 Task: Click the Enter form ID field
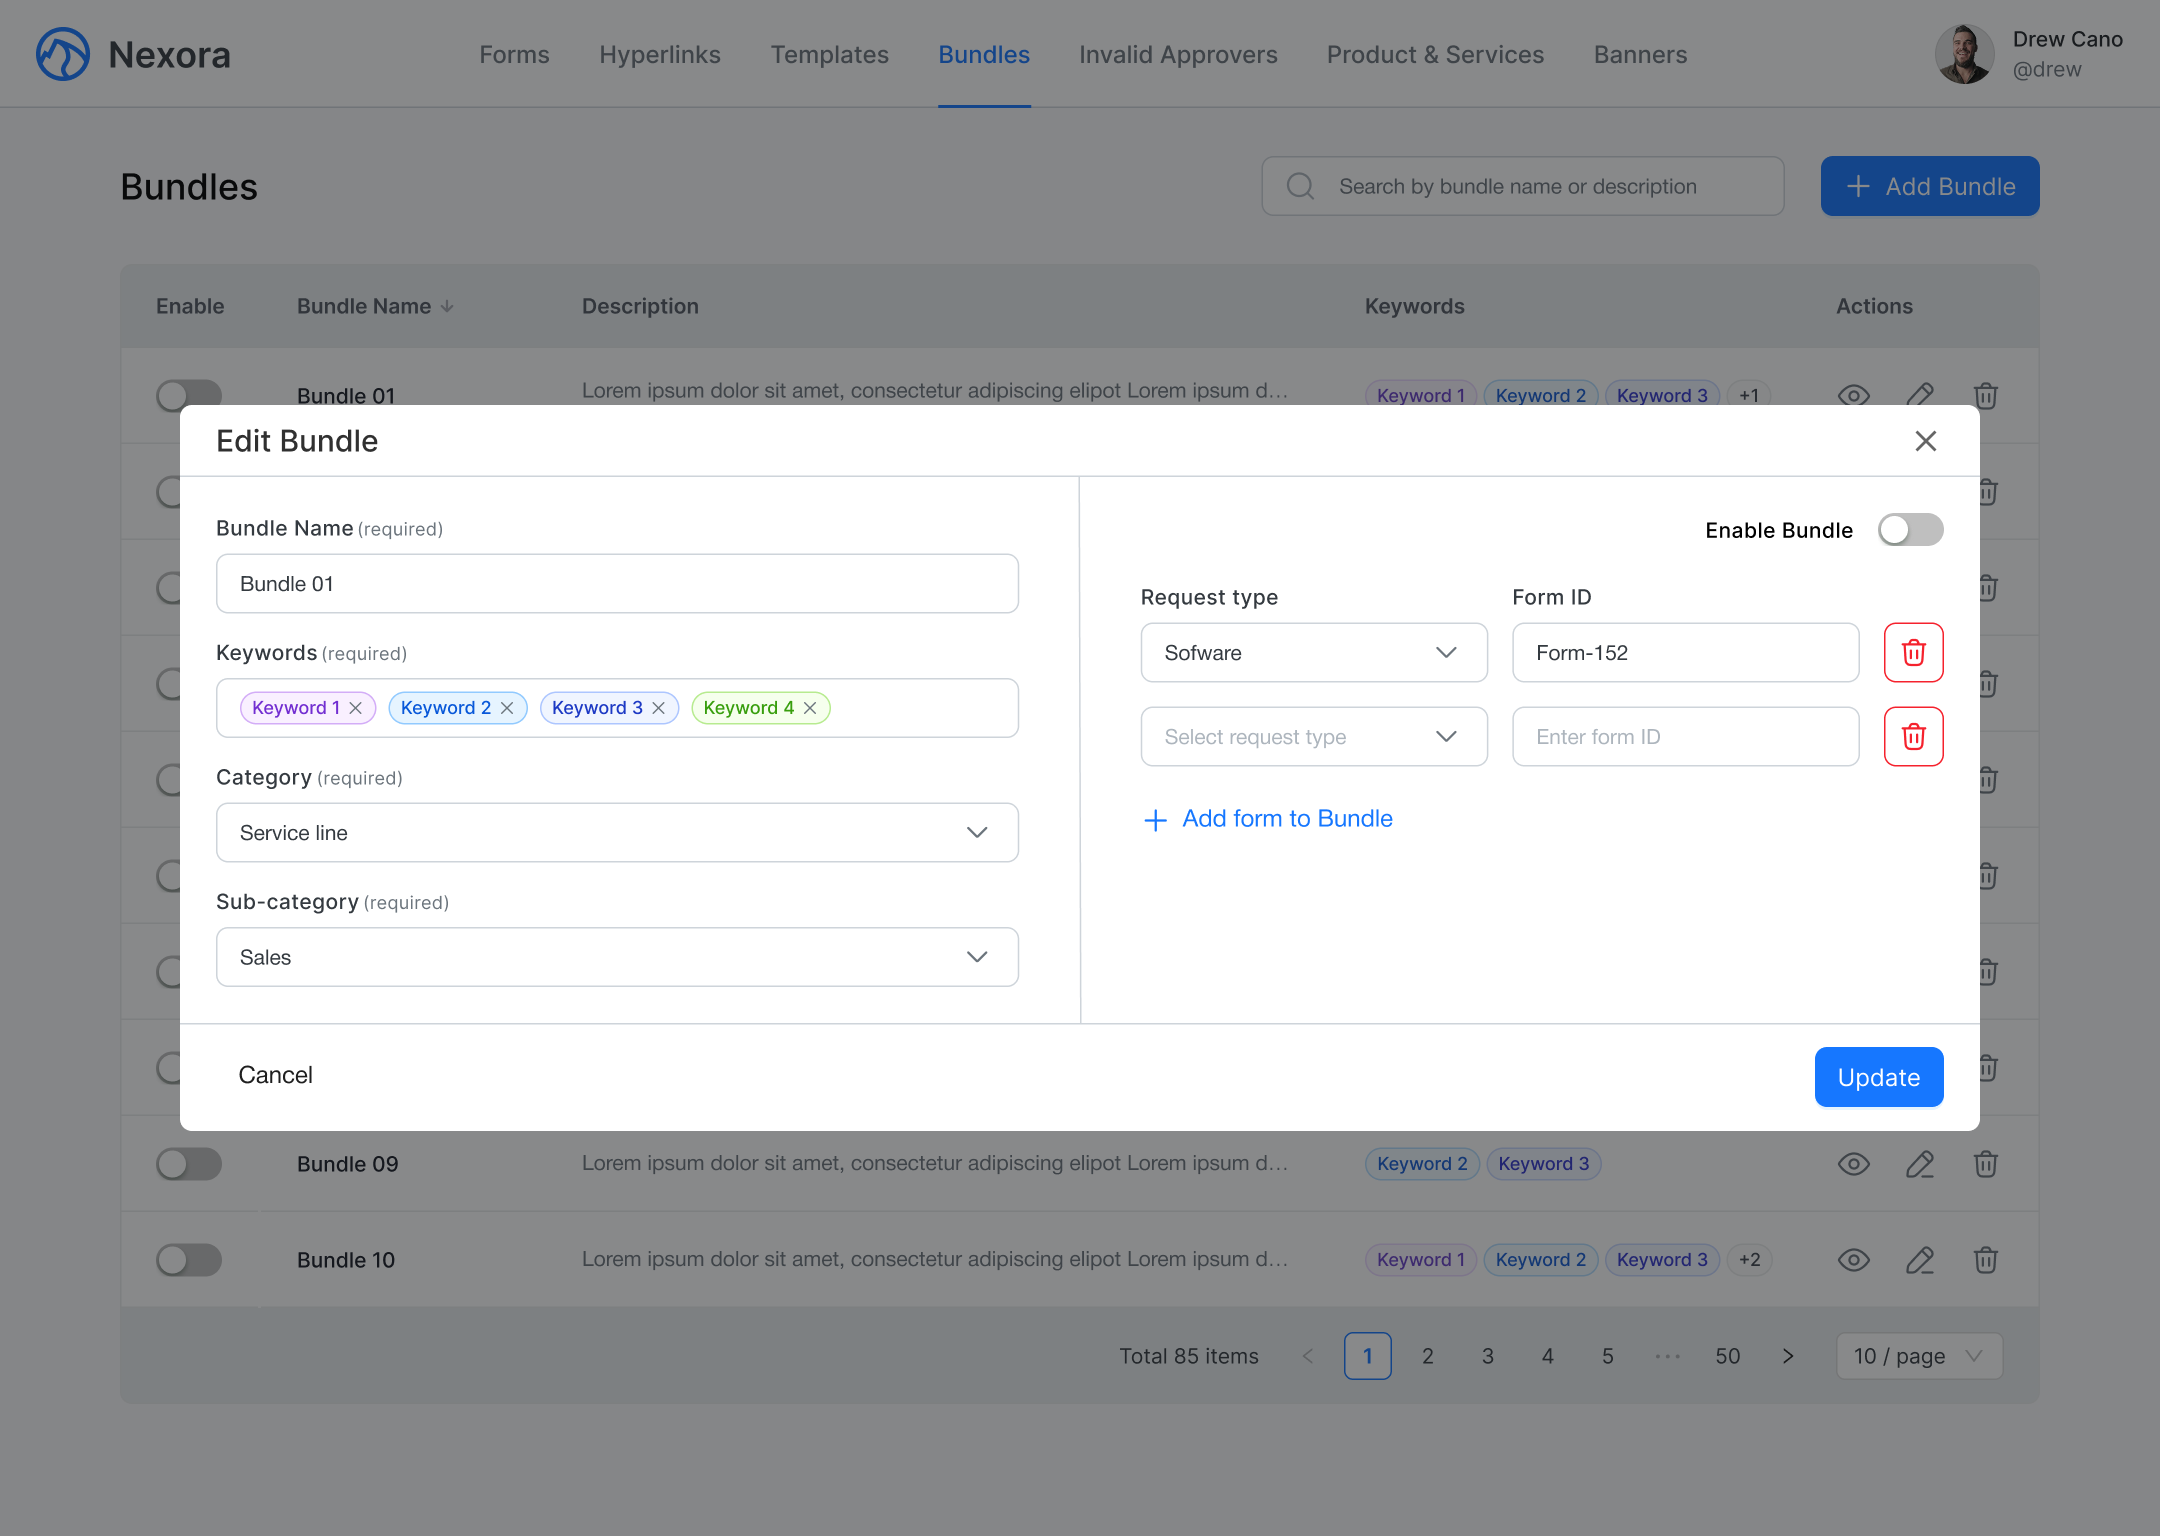[x=1685, y=737]
